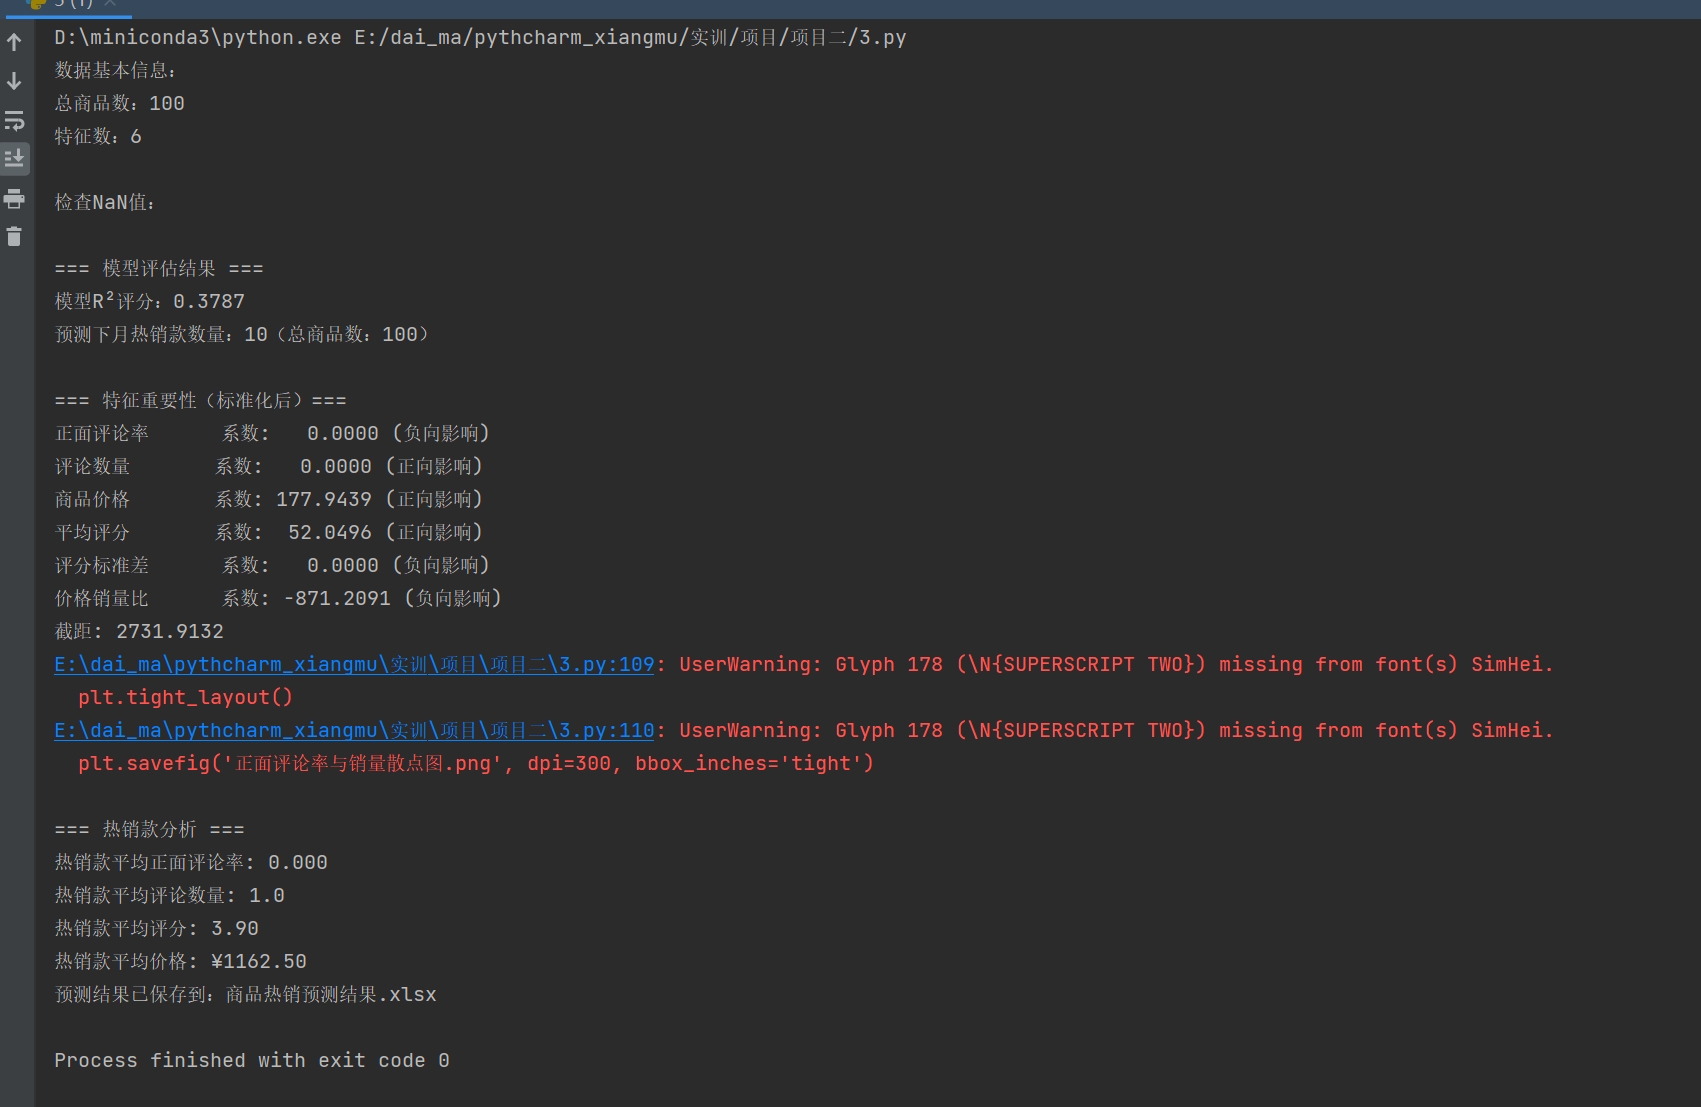Open the 3.py:109 traceback link
1701x1107 pixels.
(354, 664)
